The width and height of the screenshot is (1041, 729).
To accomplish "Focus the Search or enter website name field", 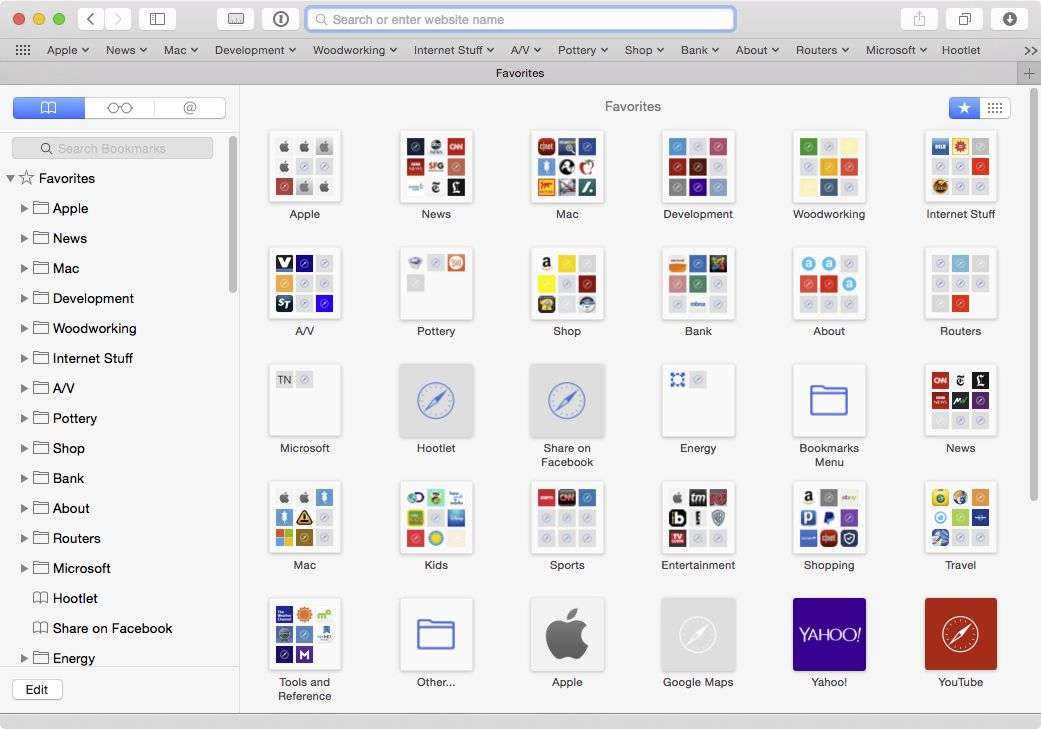I will (x=520, y=19).
